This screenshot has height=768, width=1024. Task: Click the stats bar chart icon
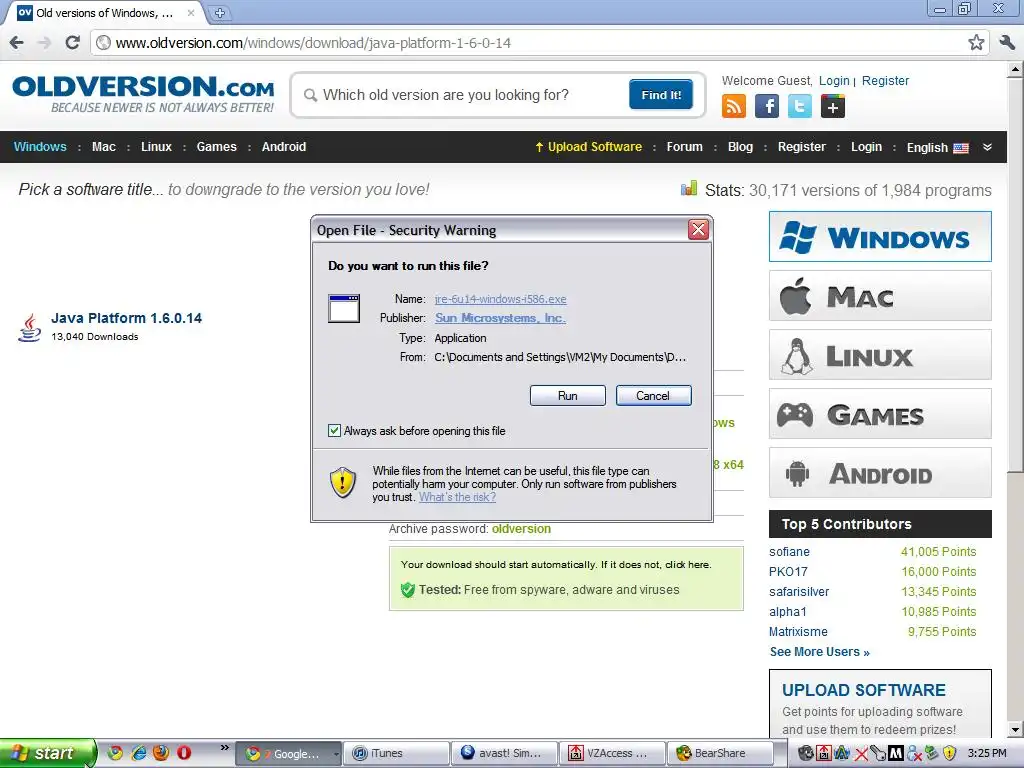tap(688, 189)
